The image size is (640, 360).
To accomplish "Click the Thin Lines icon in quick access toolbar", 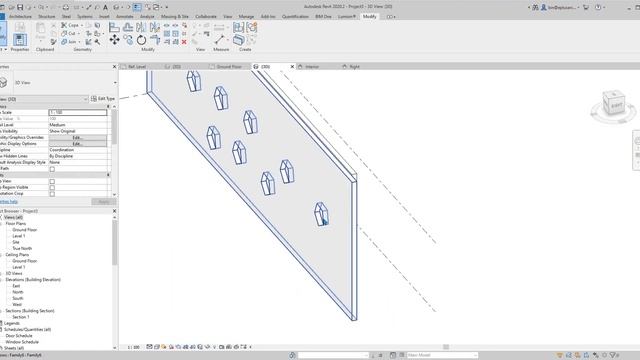I will [x=137, y=7].
